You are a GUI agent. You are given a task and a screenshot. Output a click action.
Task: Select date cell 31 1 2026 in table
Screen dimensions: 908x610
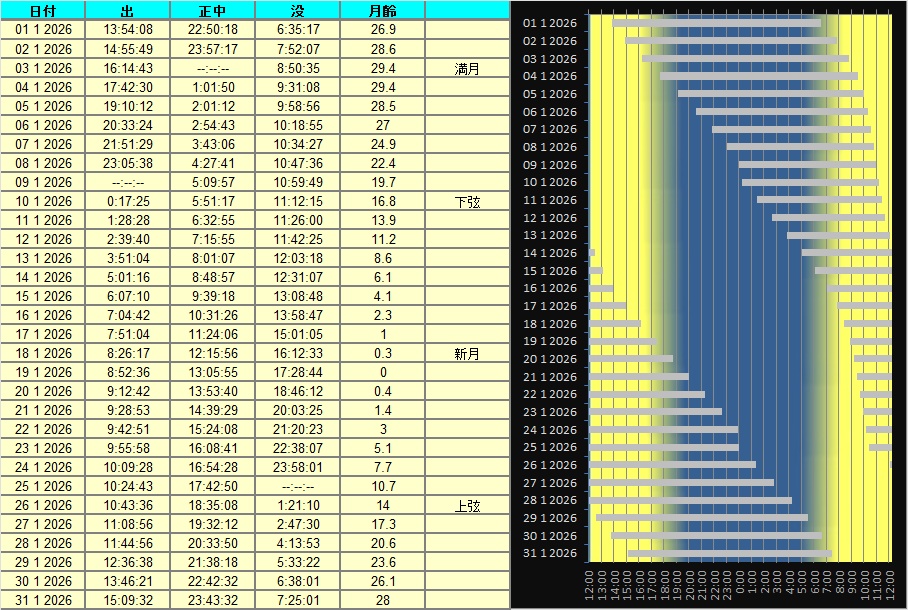(43, 600)
